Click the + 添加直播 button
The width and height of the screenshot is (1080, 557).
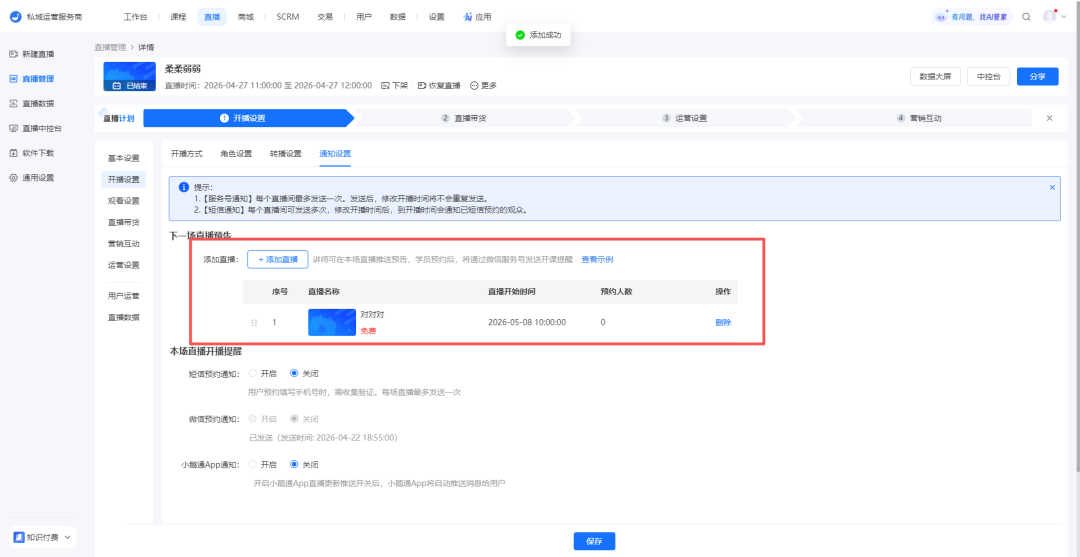[278, 260]
